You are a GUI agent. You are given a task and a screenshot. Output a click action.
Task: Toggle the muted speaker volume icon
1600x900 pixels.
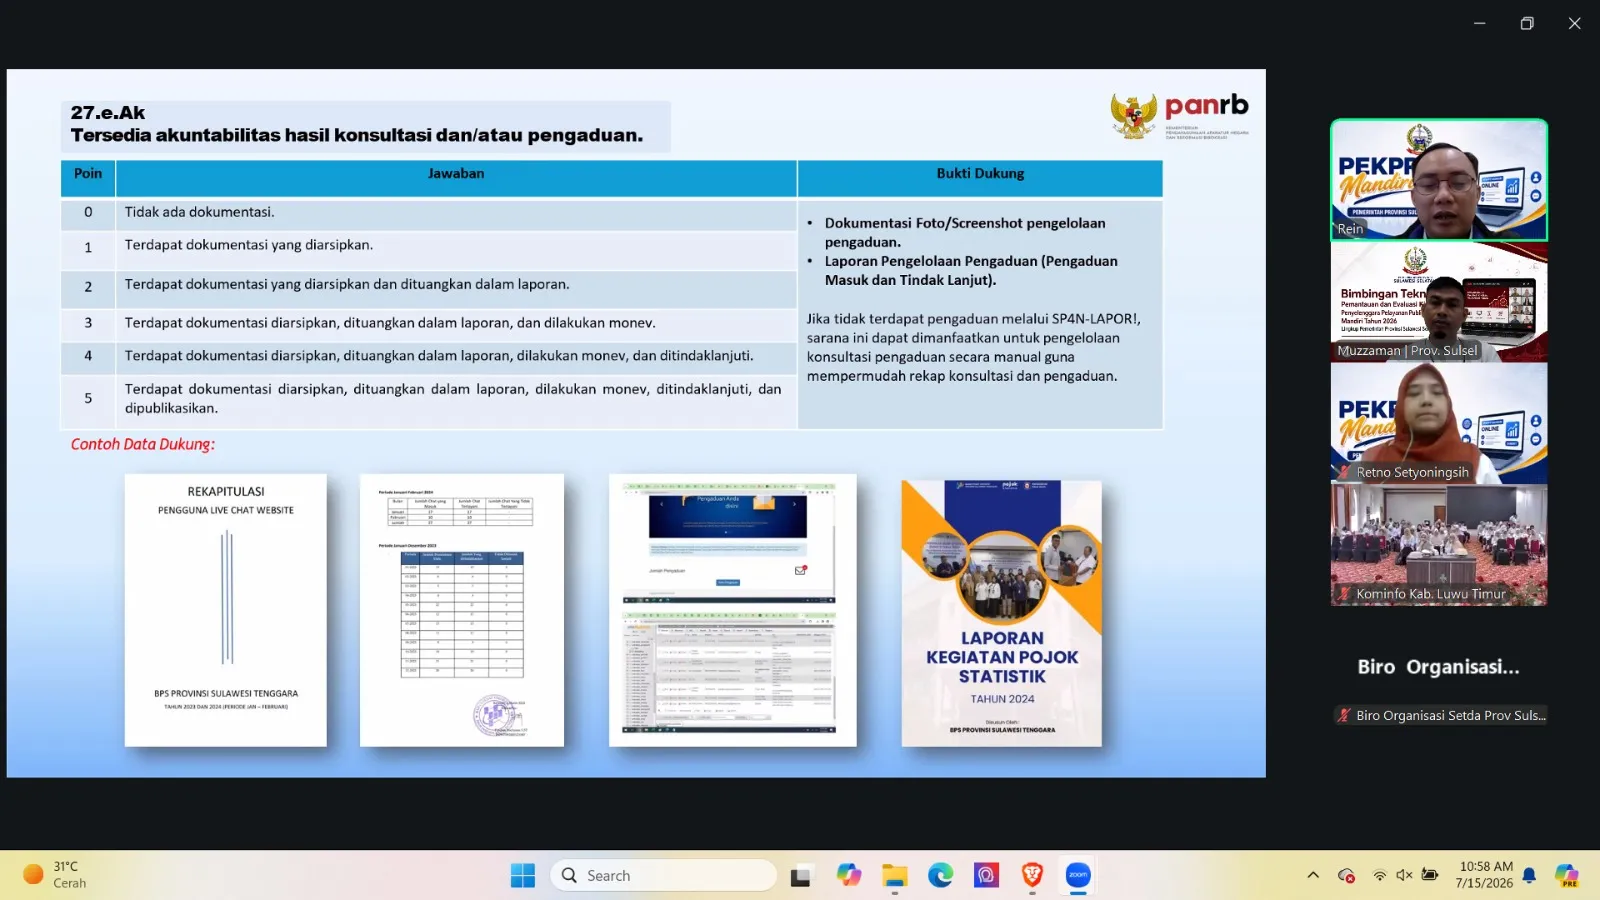click(x=1404, y=876)
